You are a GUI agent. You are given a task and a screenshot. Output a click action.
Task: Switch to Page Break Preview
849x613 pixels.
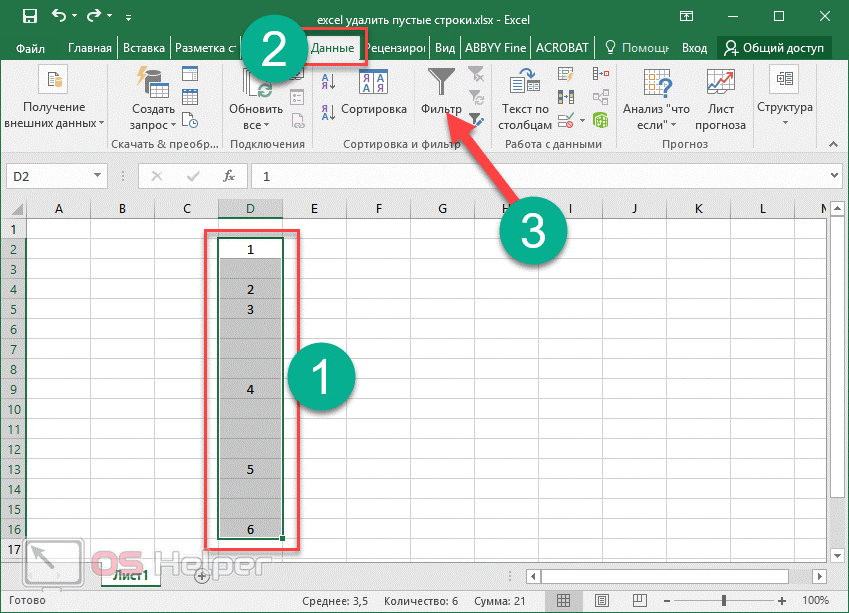639,600
